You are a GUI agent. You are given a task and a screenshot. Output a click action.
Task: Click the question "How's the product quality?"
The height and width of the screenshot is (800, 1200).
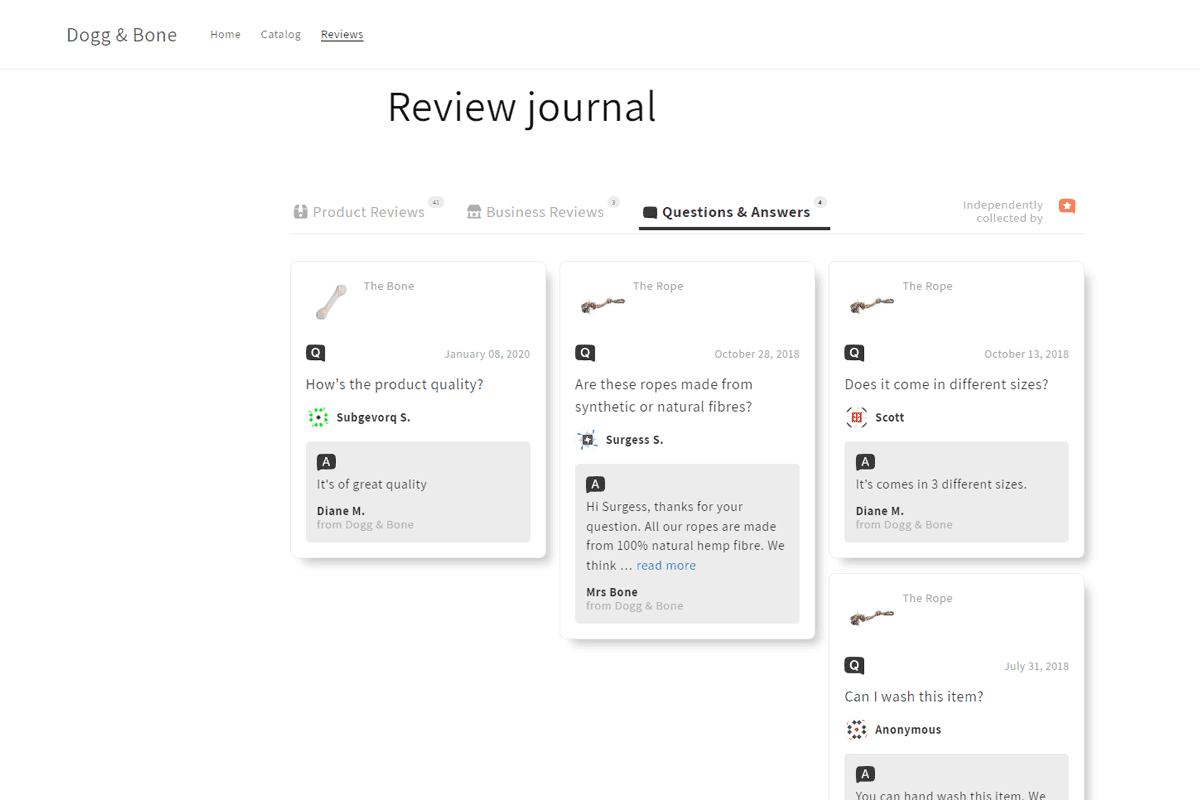(394, 385)
